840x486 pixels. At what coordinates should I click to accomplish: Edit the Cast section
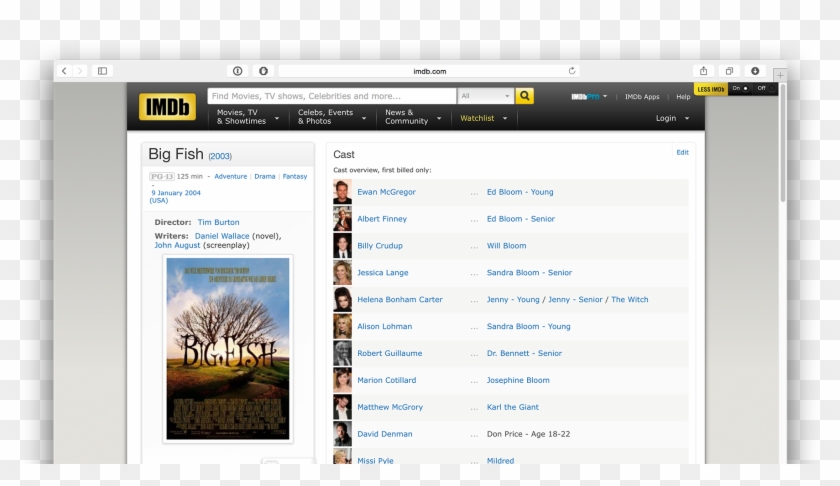(682, 152)
